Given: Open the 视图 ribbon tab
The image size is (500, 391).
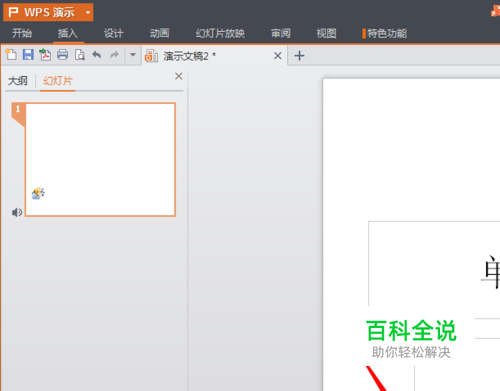Looking at the screenshot, I should click(326, 33).
